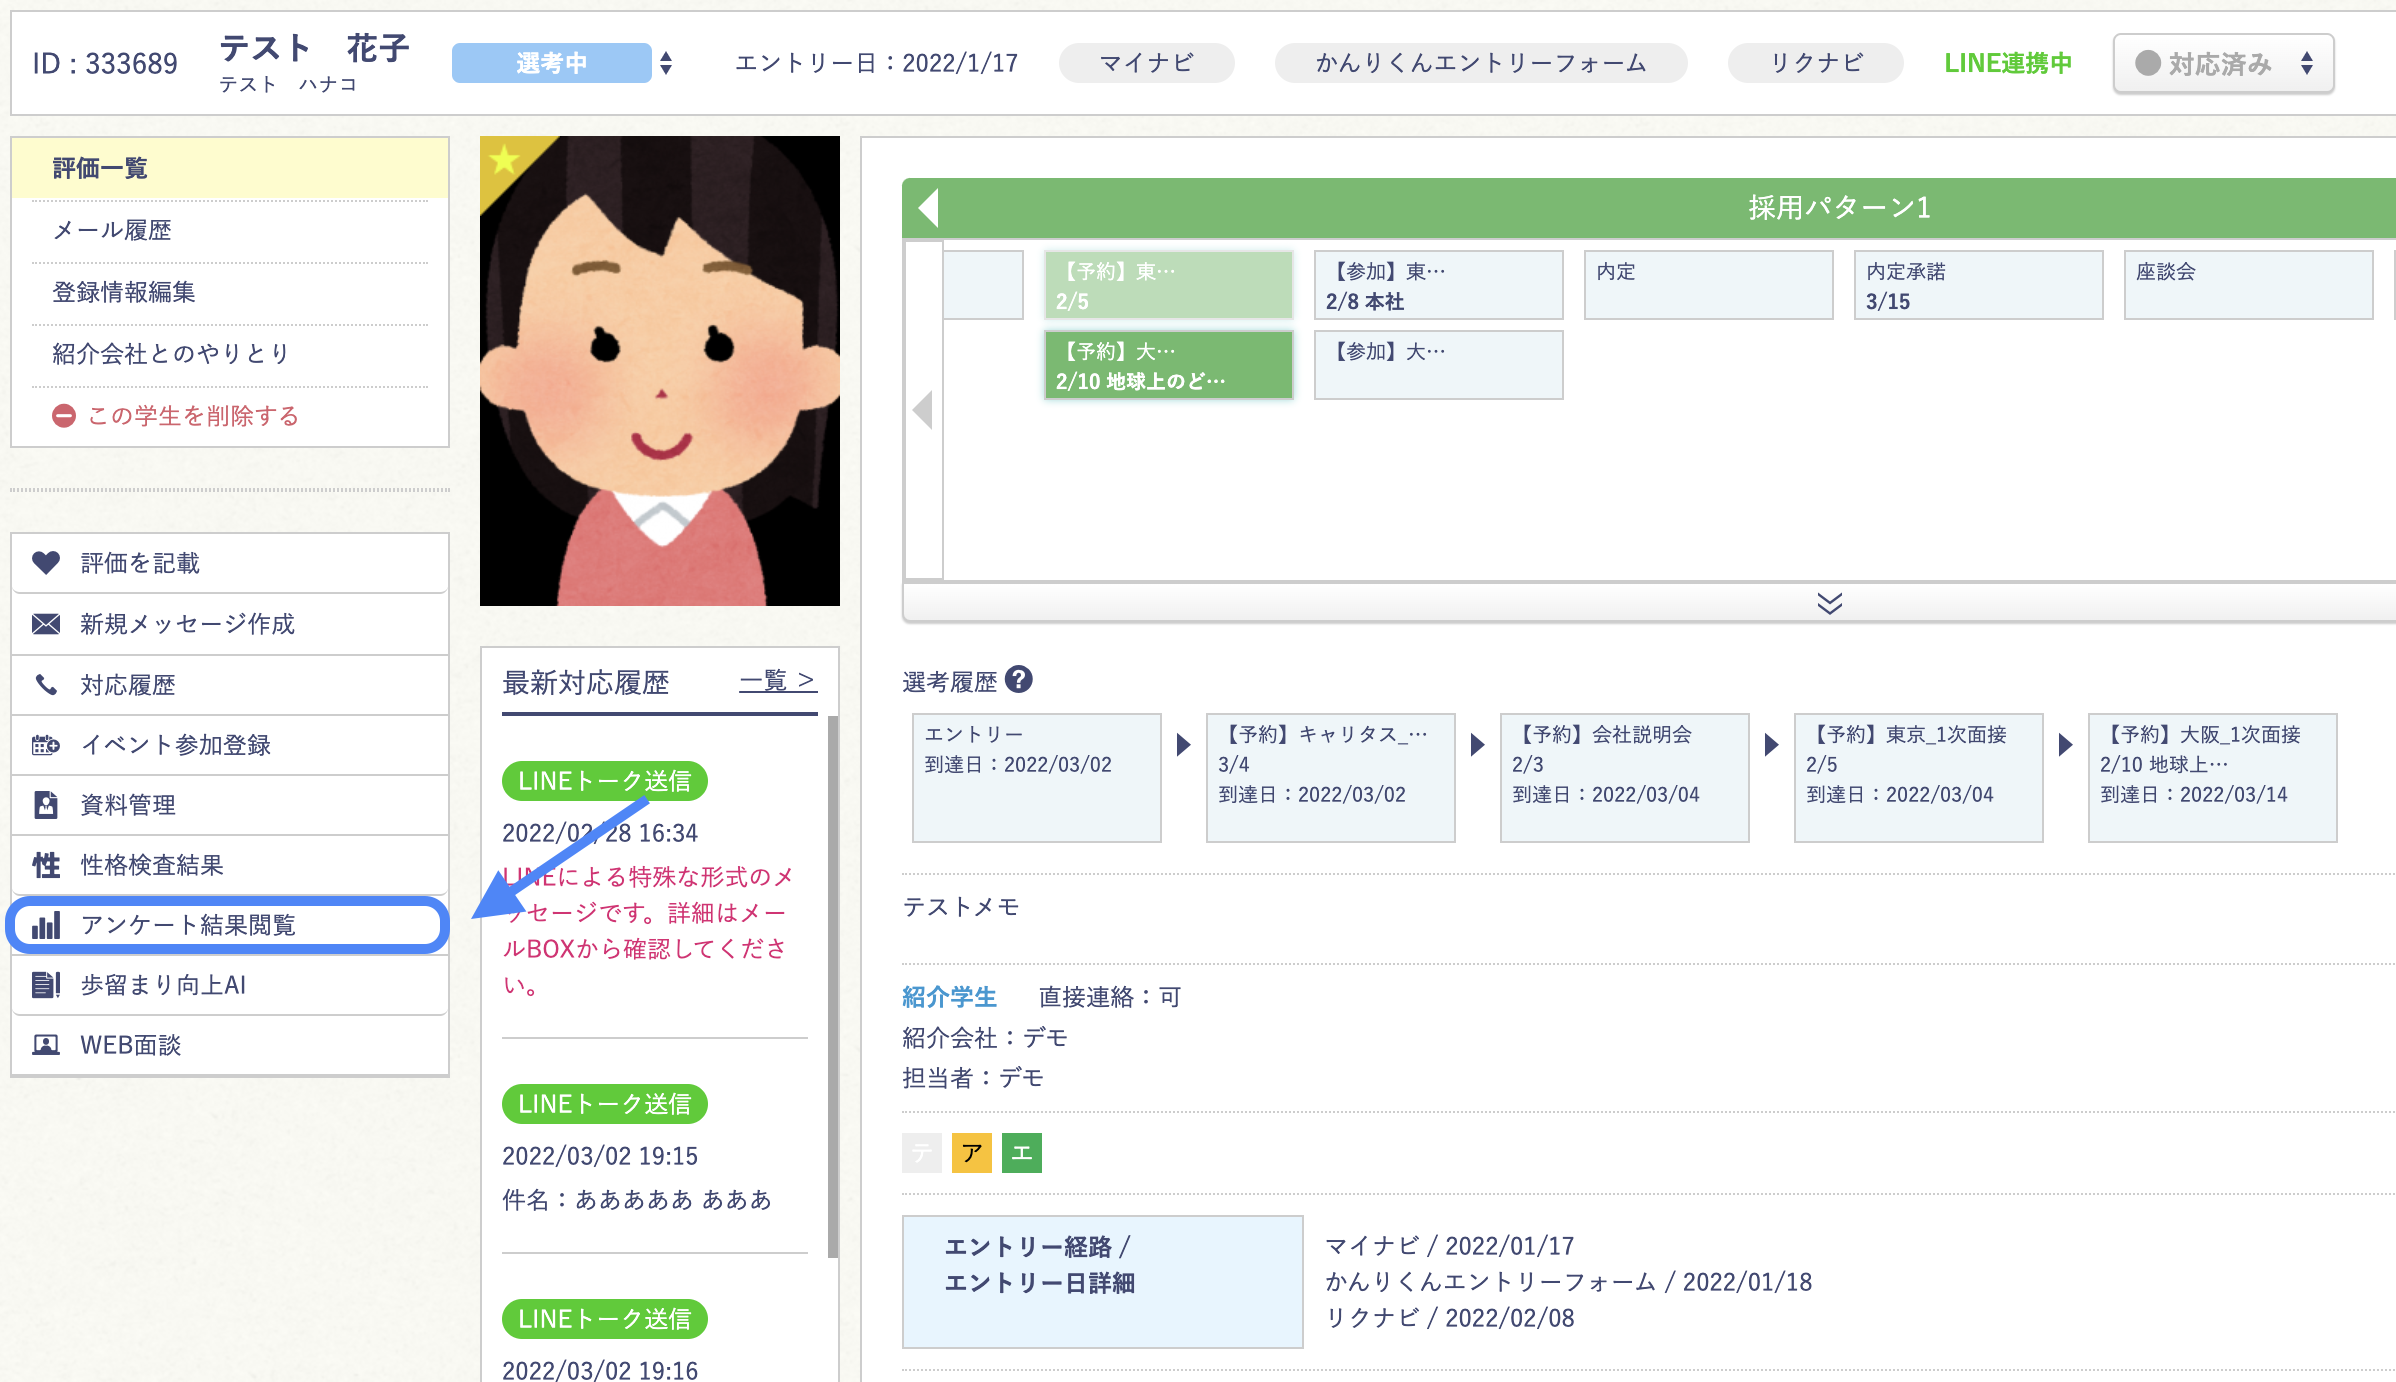This screenshot has height=1382, width=2396.
Task: Click the かんりくんエントリーフォーム tag
Action: pyautogui.click(x=1480, y=63)
